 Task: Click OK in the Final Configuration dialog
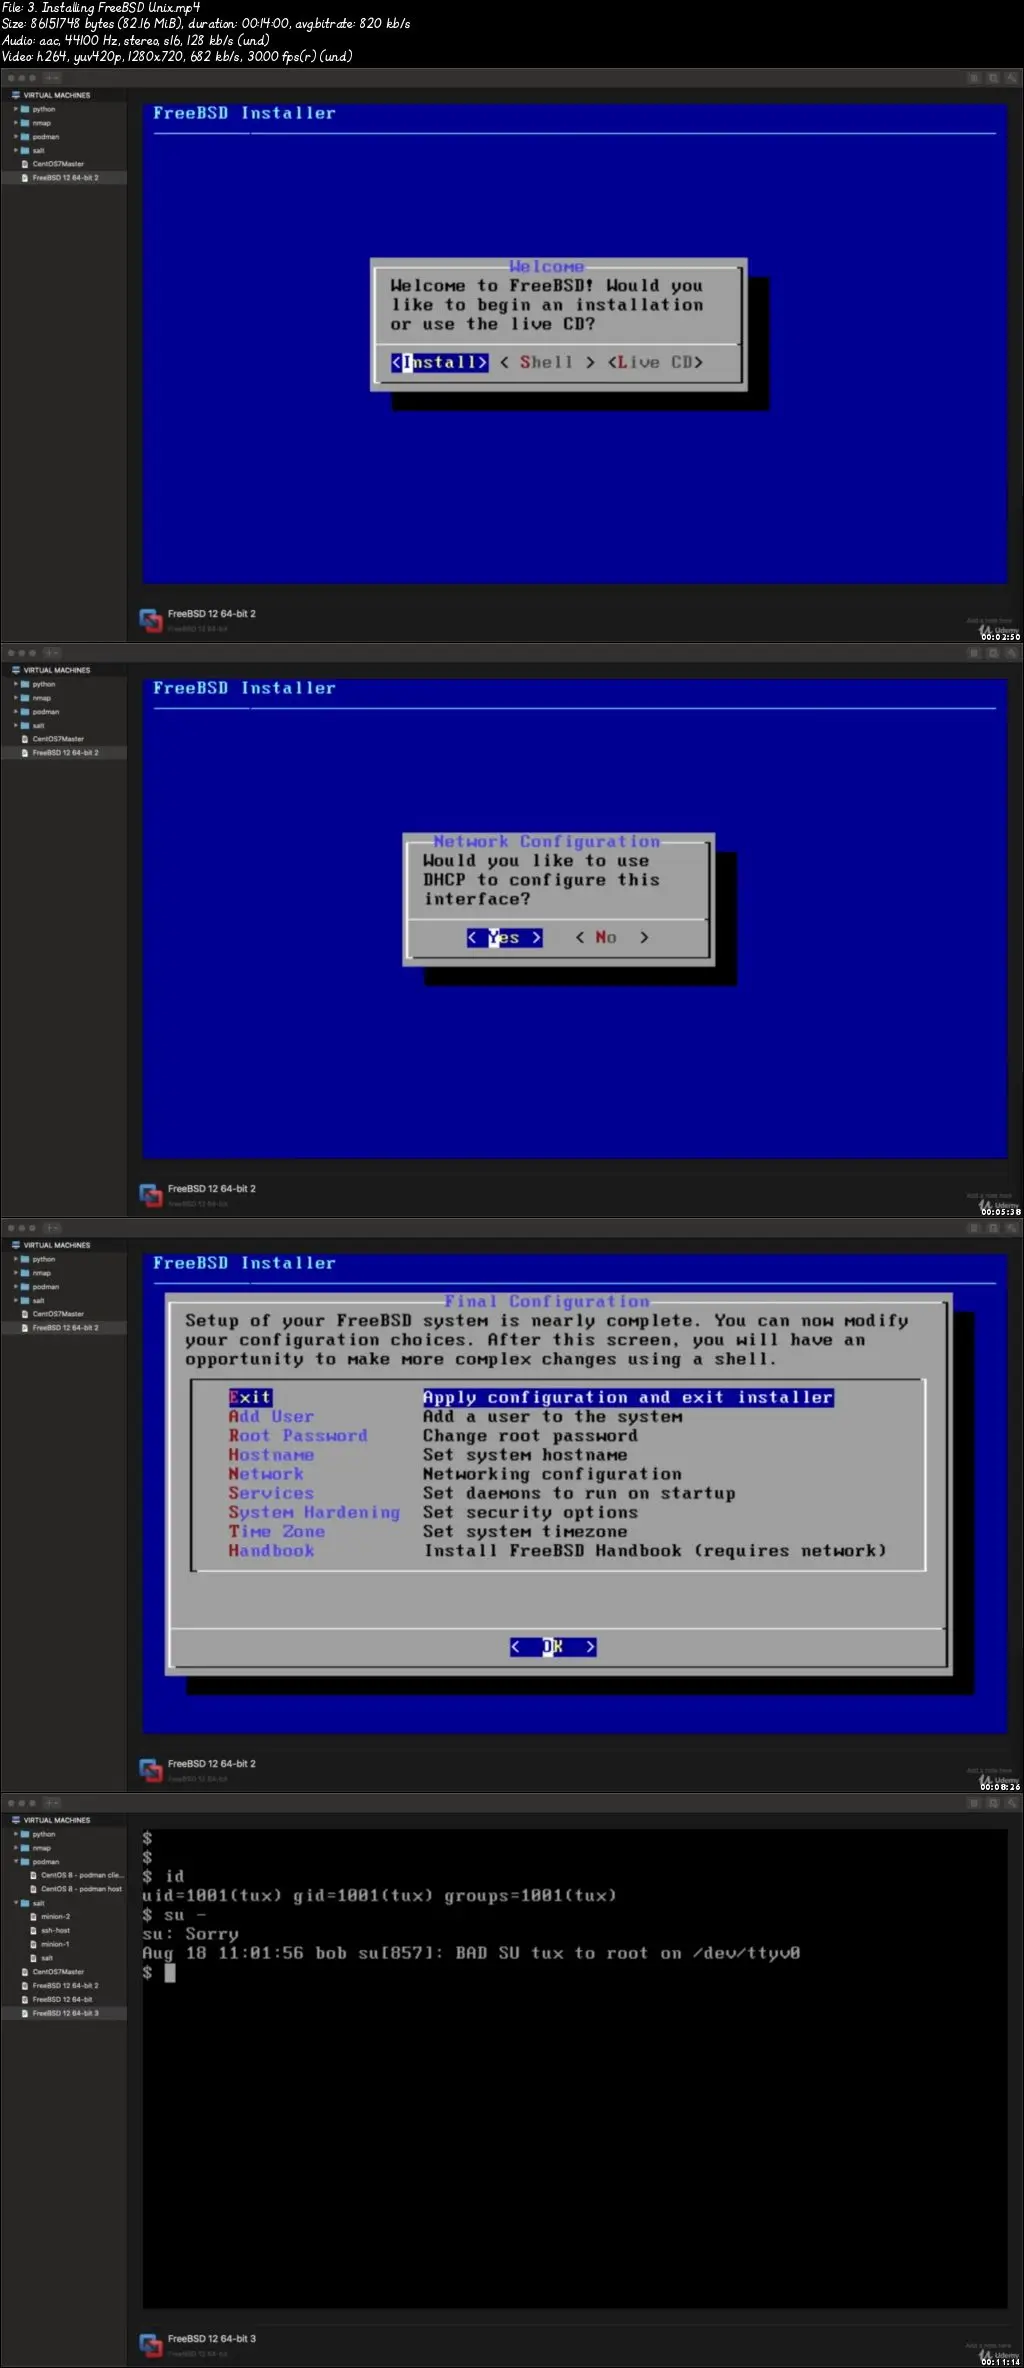coord(553,1646)
